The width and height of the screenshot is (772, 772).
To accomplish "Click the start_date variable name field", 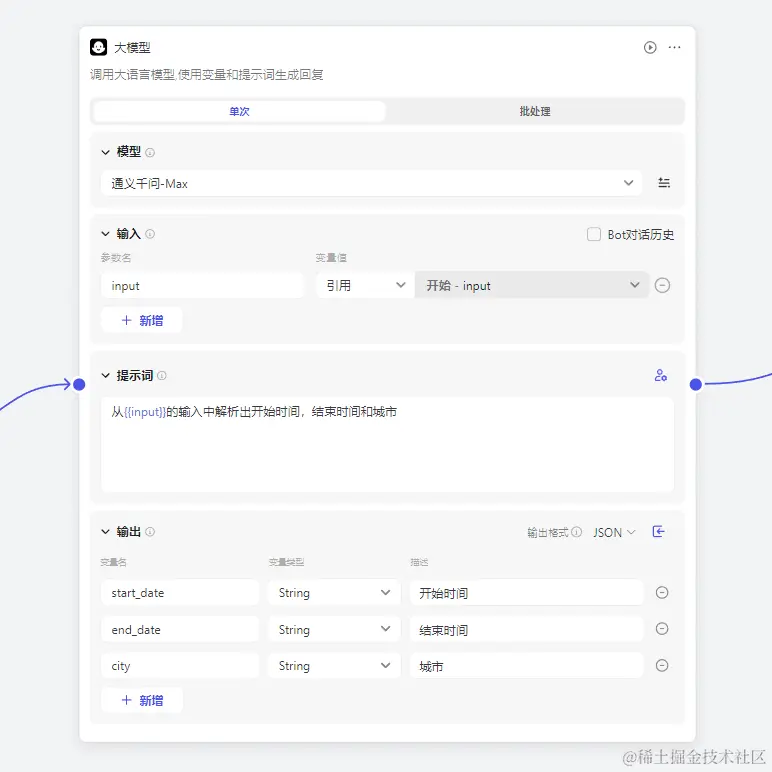I will point(180,592).
